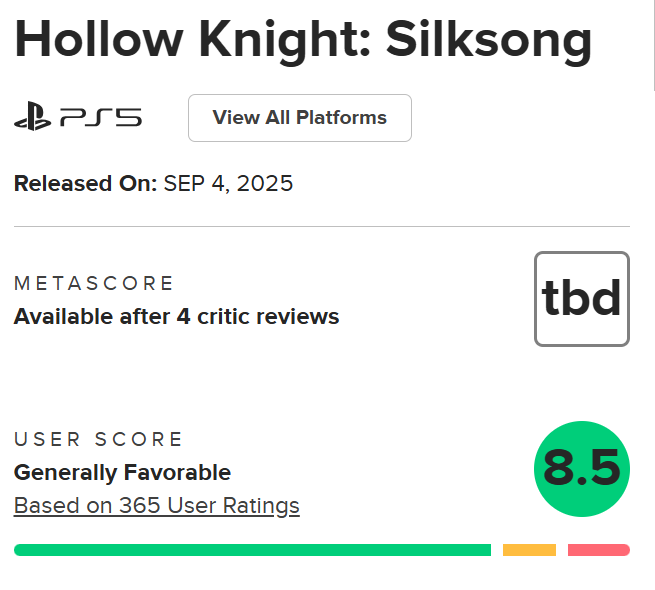
Task: Click the yellow mixed ratings bar segment
Action: [529, 550]
